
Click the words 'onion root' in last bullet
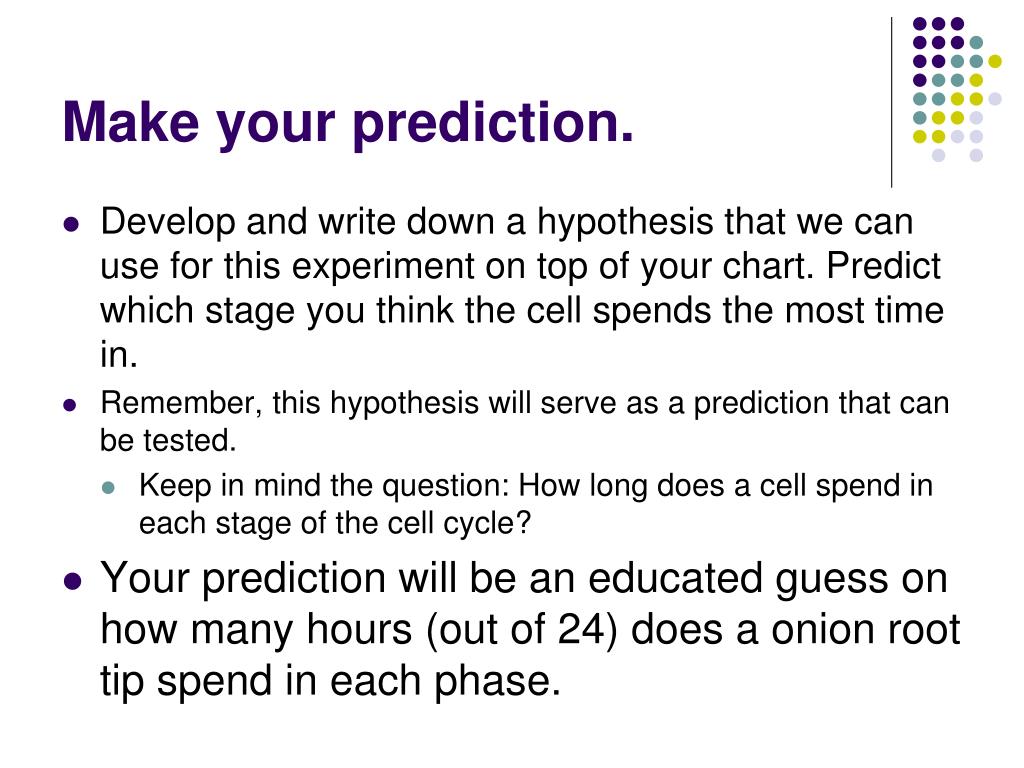[865, 630]
